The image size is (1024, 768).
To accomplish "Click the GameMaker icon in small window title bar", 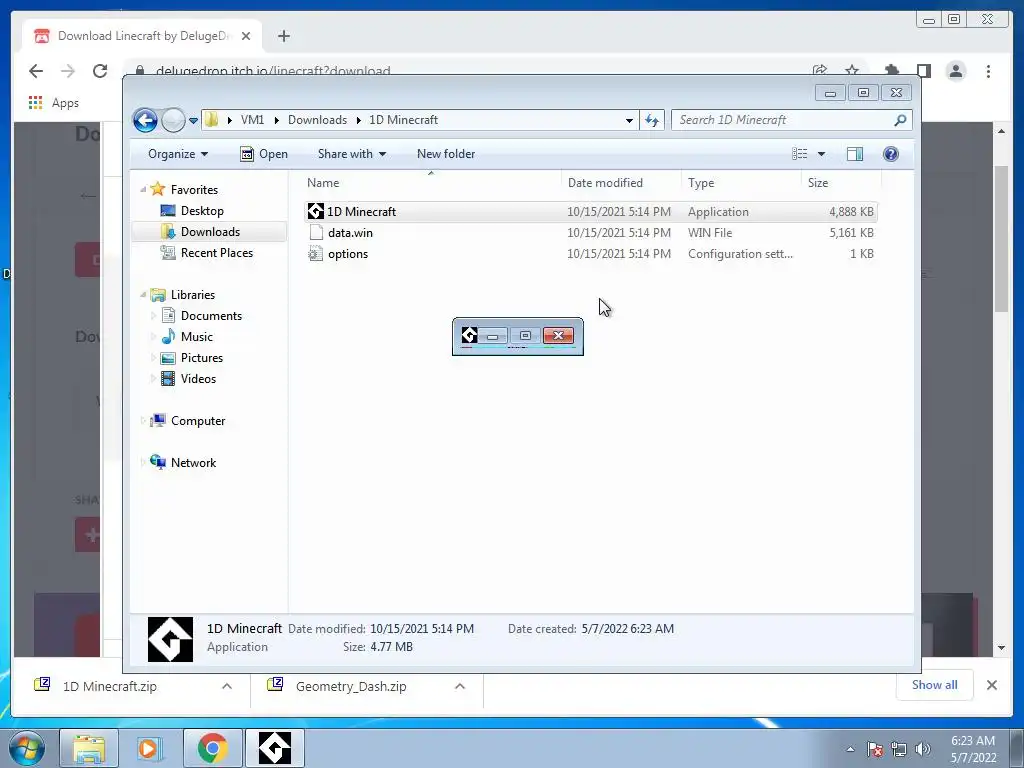I will pyautogui.click(x=469, y=336).
